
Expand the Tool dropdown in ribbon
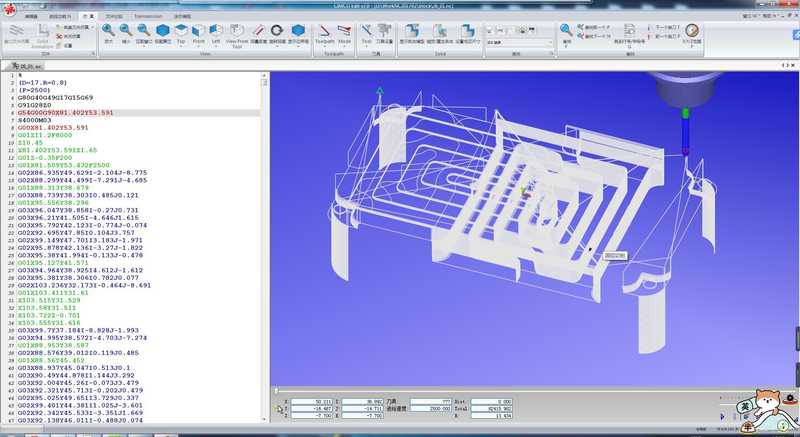coord(367,33)
